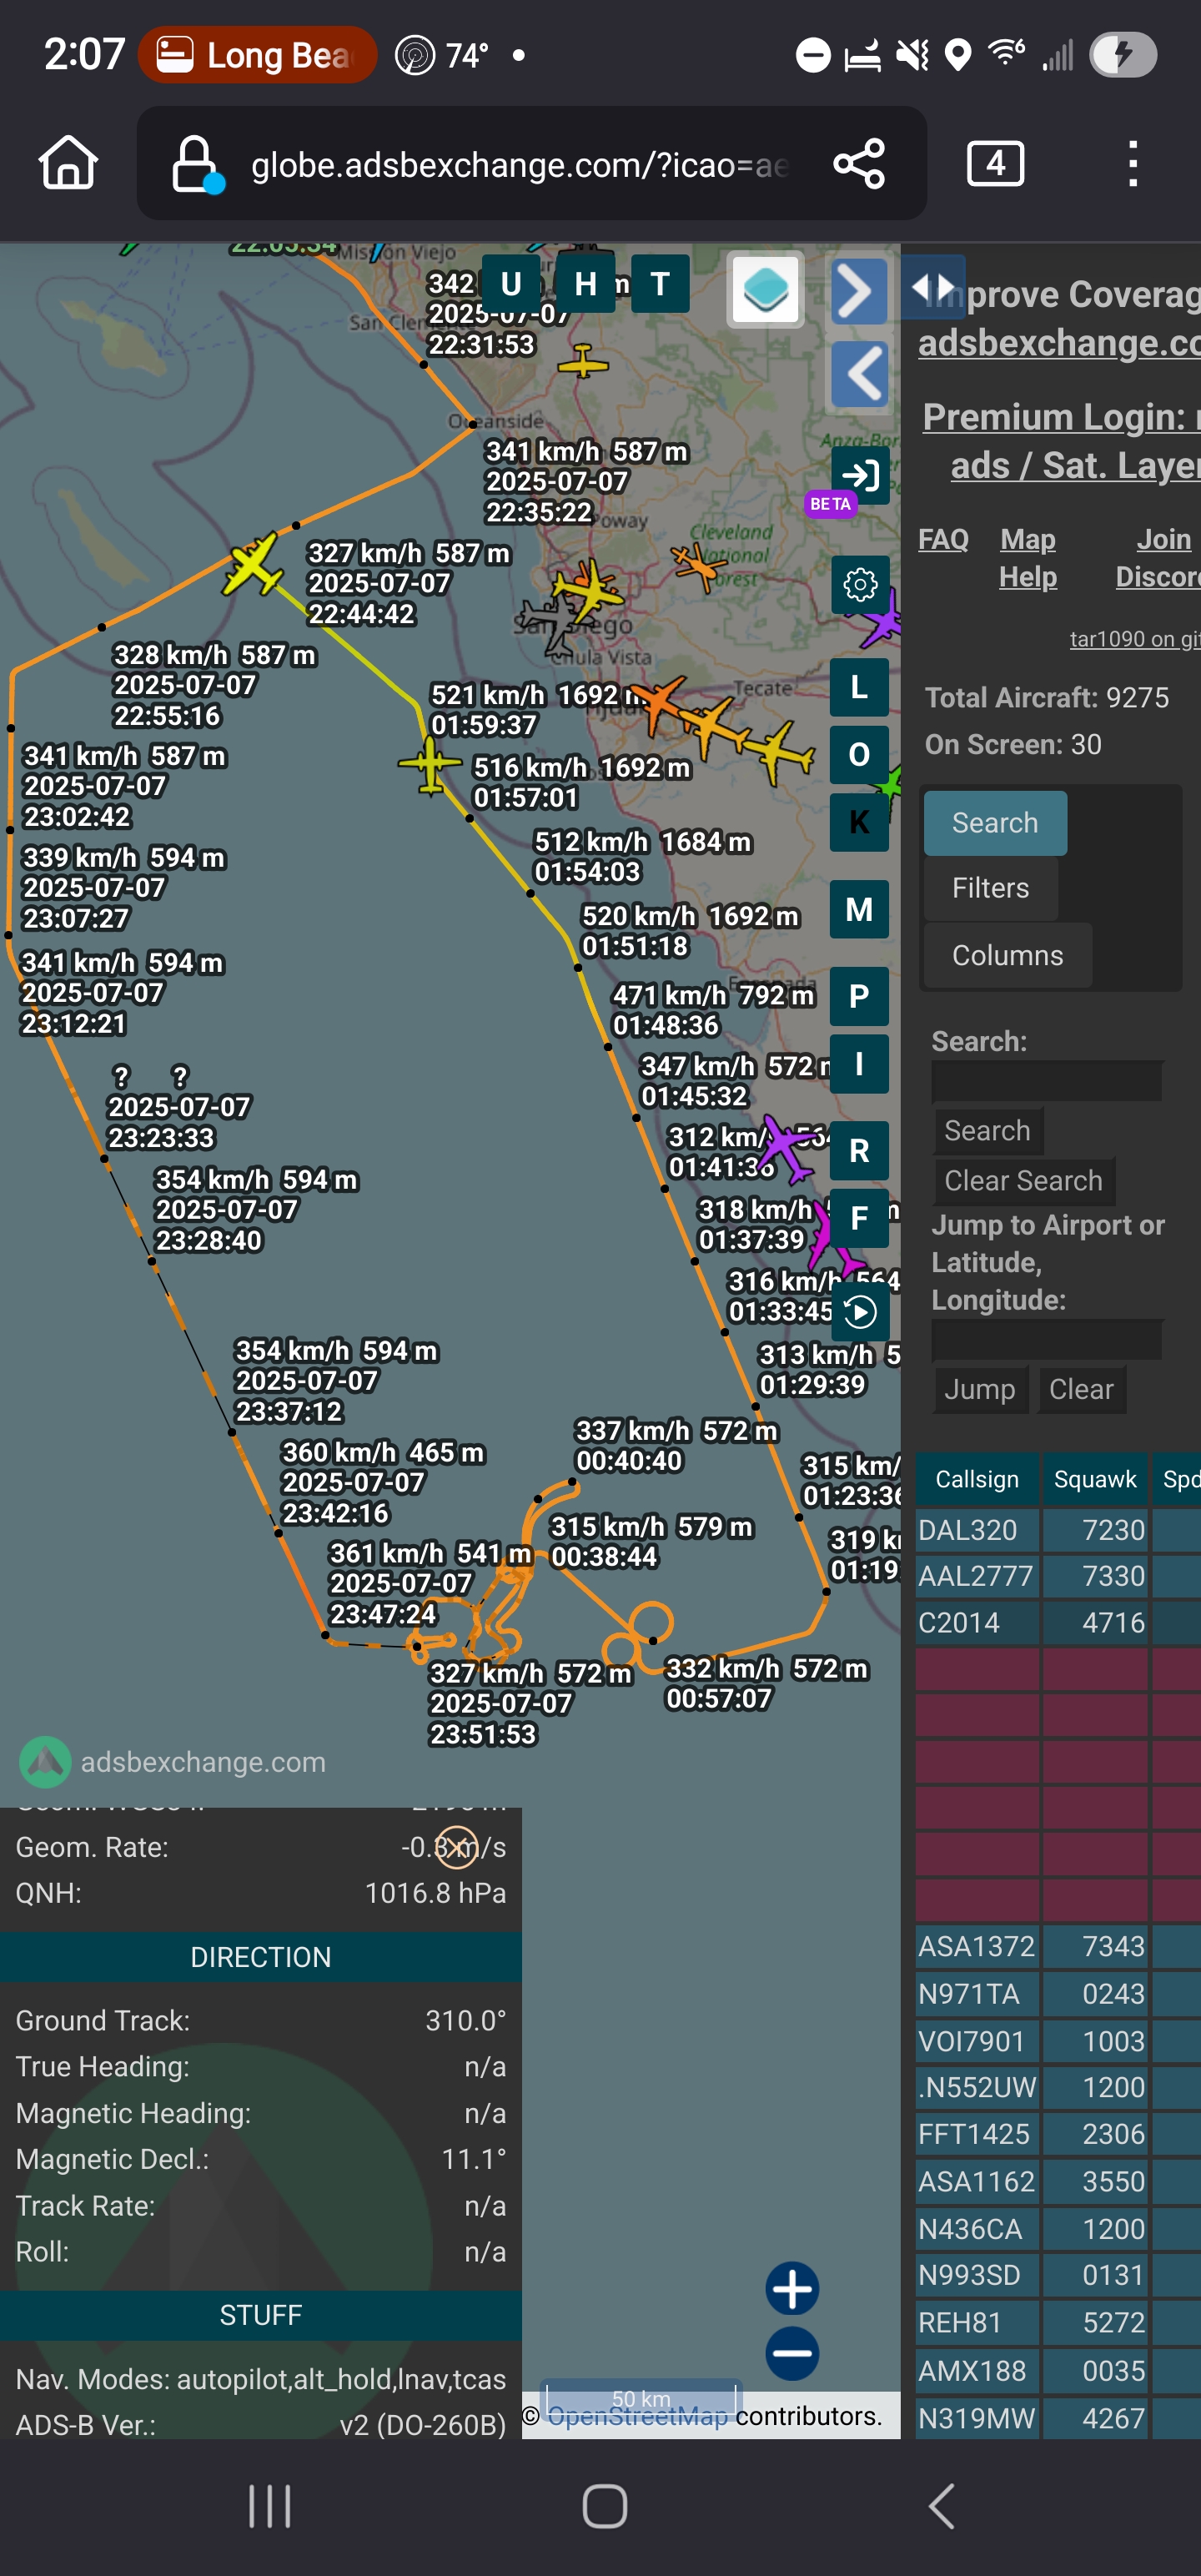Click the Clear button next to Jump
This screenshot has width=1201, height=2576.
[x=1081, y=1389]
